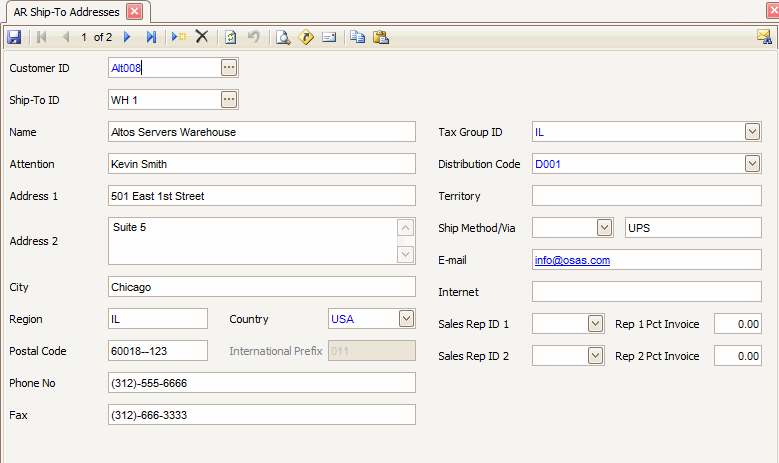Click into the Territory field
This screenshot has height=463, width=779.
pyautogui.click(x=646, y=196)
